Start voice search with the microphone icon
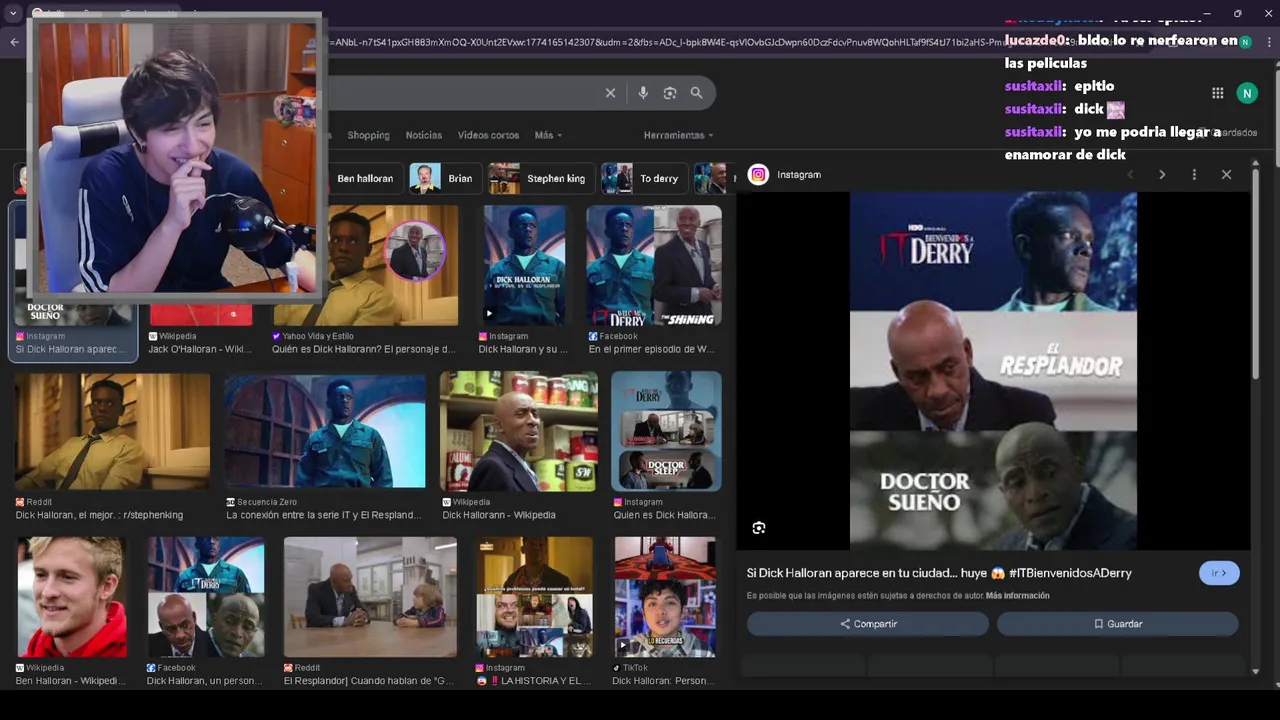Screen dimensions: 1280x720 coord(643,93)
